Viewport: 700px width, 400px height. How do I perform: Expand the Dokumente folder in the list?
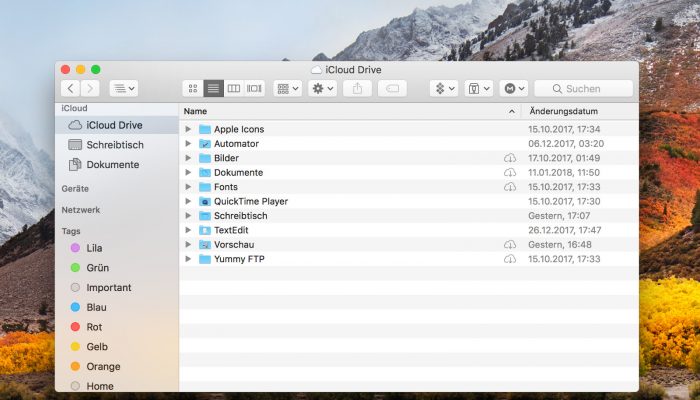188,172
